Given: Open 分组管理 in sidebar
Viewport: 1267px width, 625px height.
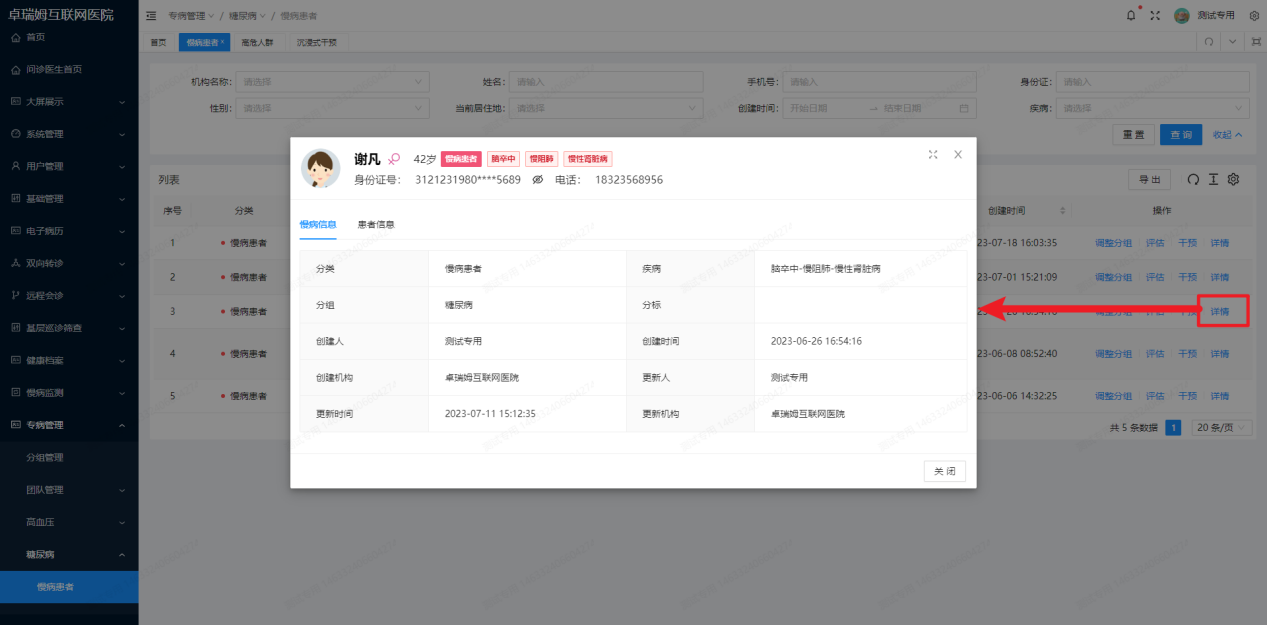Looking at the screenshot, I should (69, 457).
